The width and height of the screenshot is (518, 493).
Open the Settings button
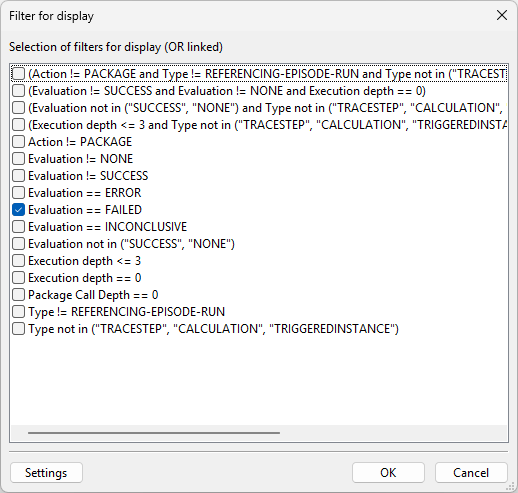(x=46, y=473)
